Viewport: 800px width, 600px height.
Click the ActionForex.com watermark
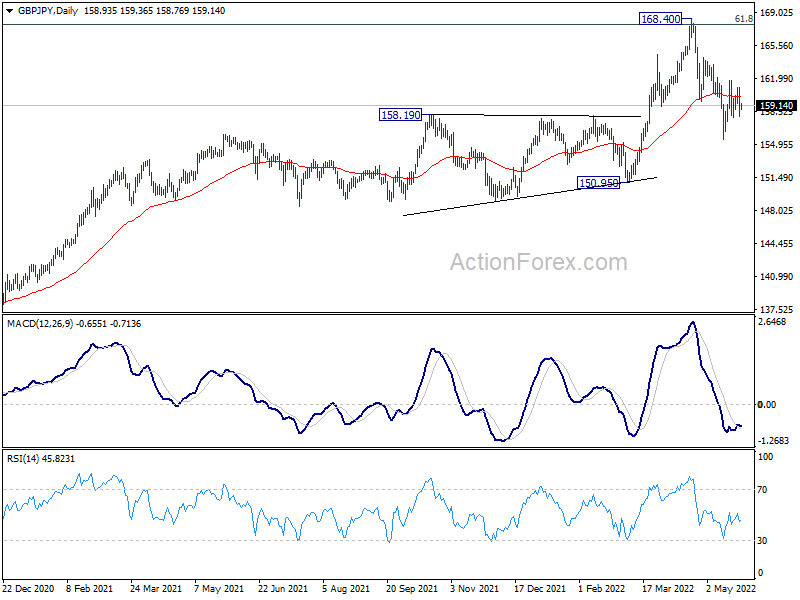(x=539, y=262)
